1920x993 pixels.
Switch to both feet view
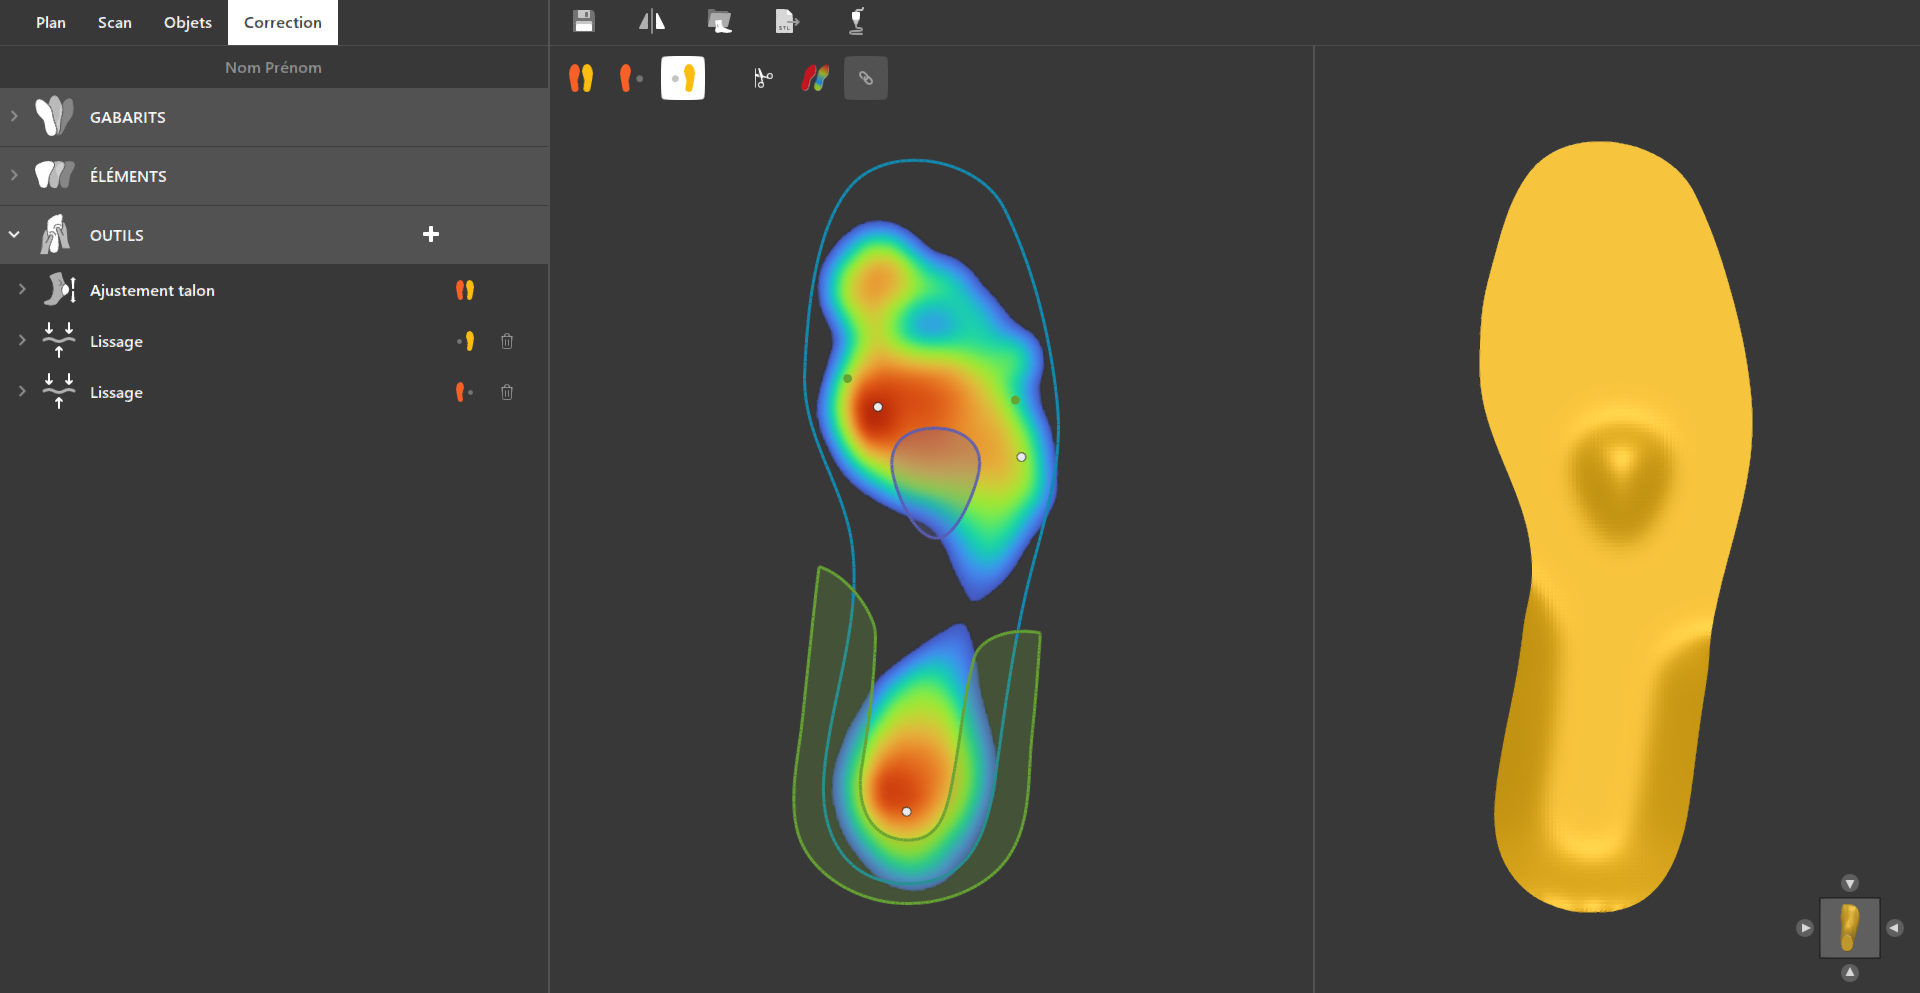(581, 78)
